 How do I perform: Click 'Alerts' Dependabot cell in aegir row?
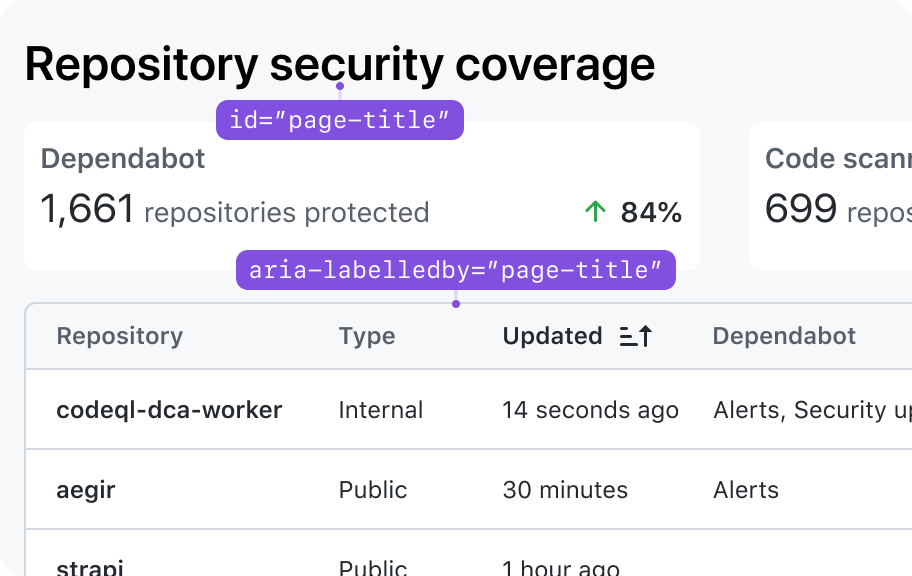pos(746,490)
